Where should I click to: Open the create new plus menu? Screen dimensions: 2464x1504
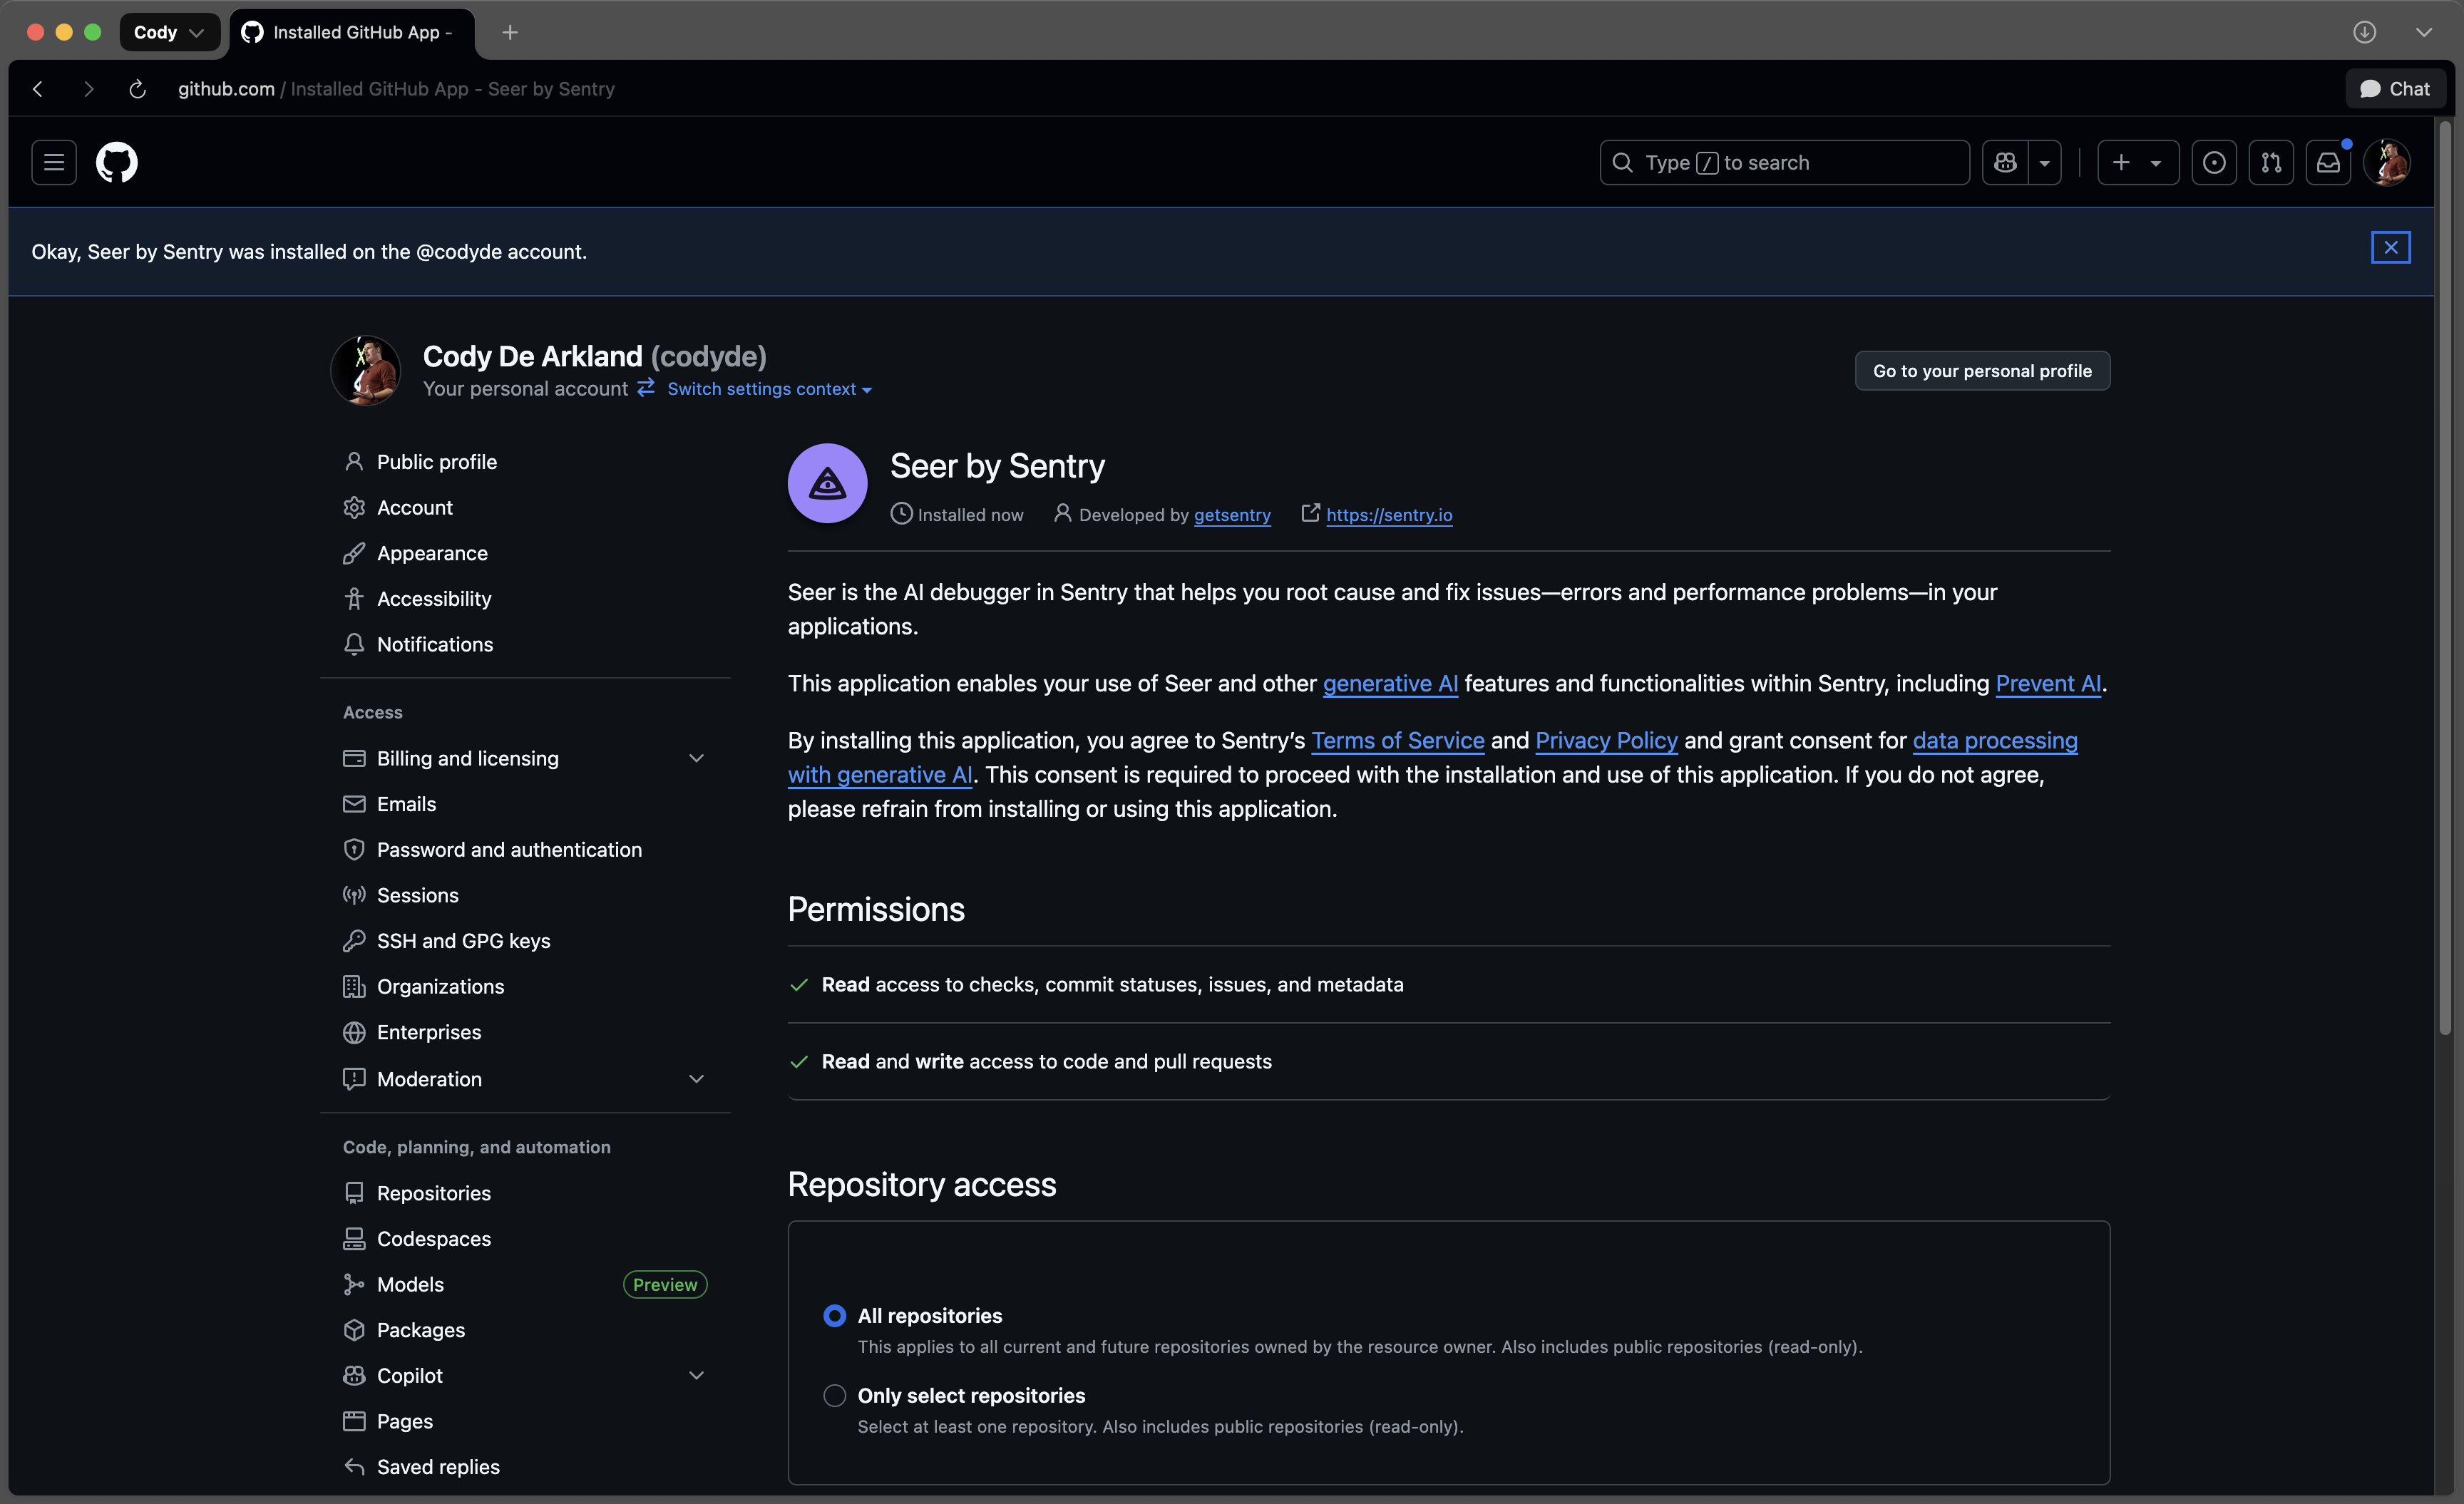pos(2137,162)
